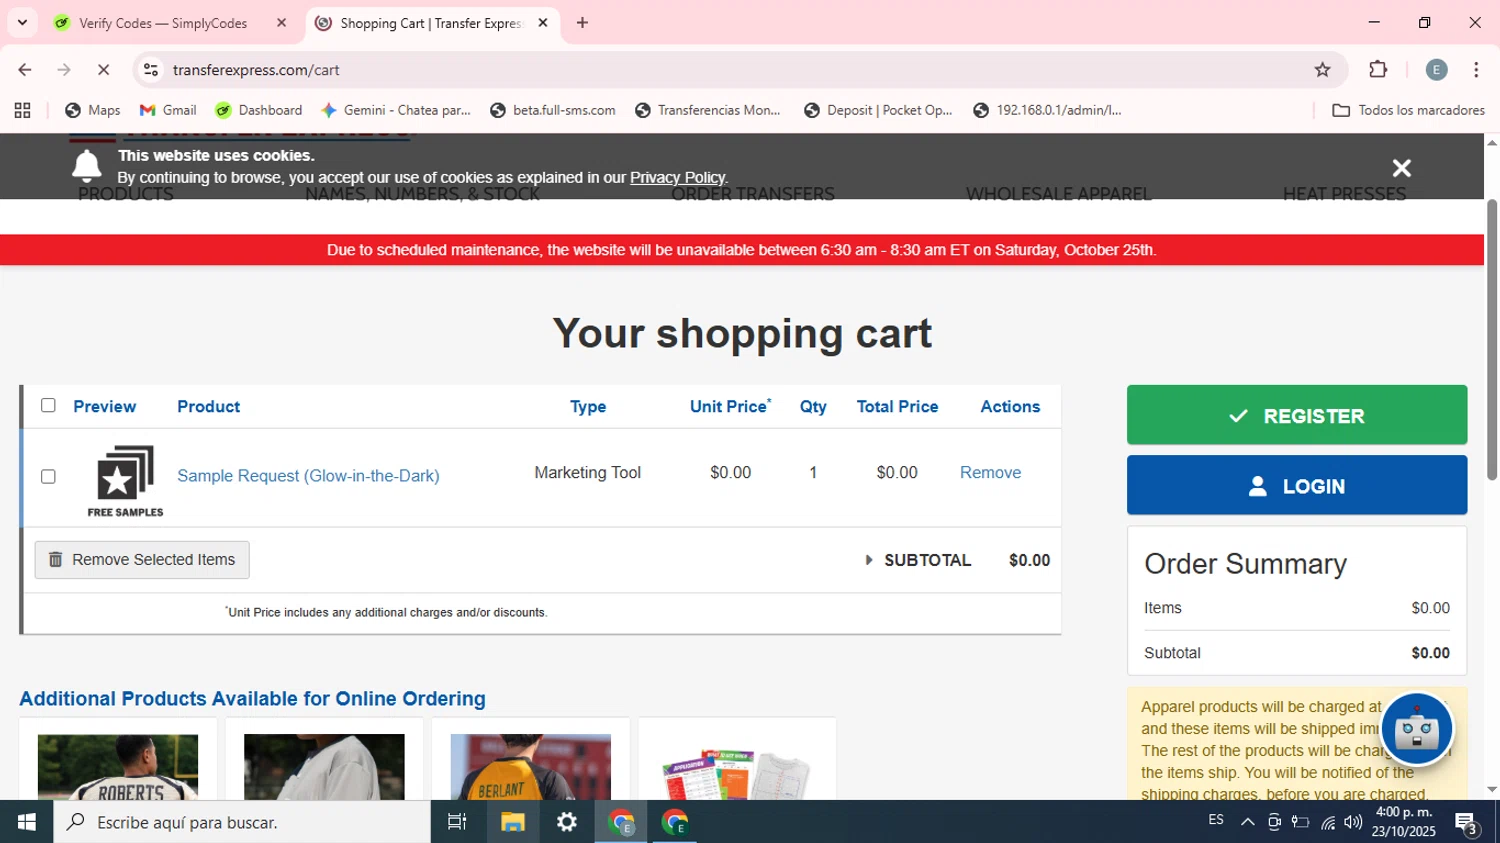
Task: Click Remove Selected Items button
Action: (142, 560)
